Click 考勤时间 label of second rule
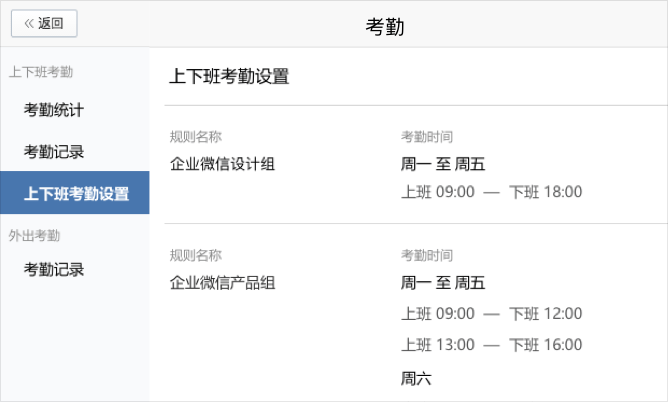Viewport: 668px width, 402px height. (x=426, y=256)
